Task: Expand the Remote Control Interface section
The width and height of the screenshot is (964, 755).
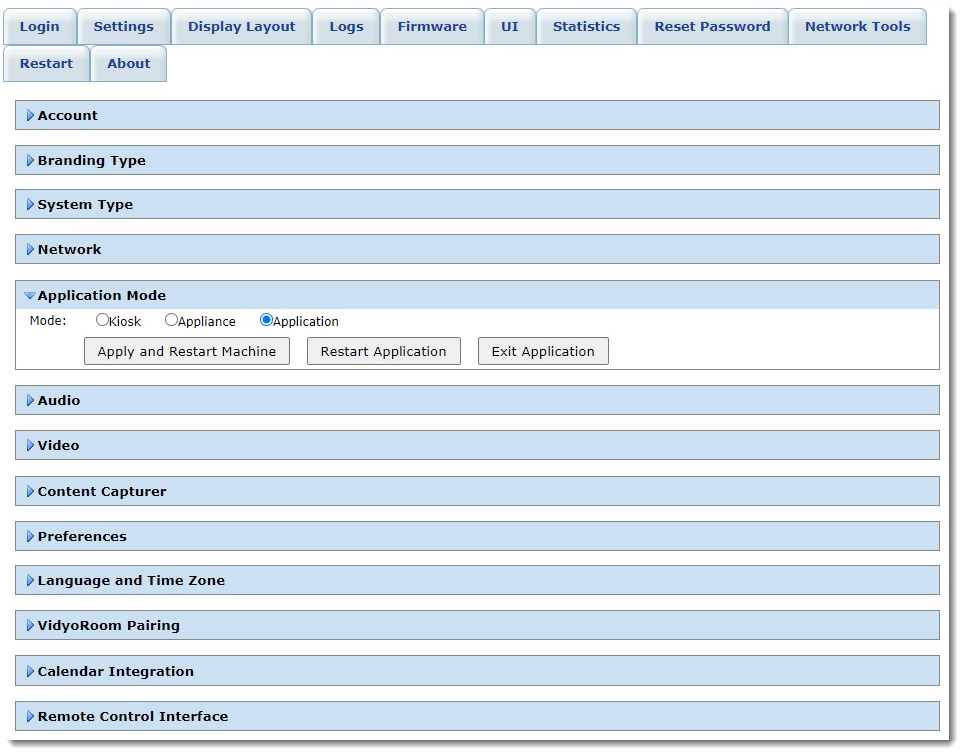Action: [x=477, y=716]
